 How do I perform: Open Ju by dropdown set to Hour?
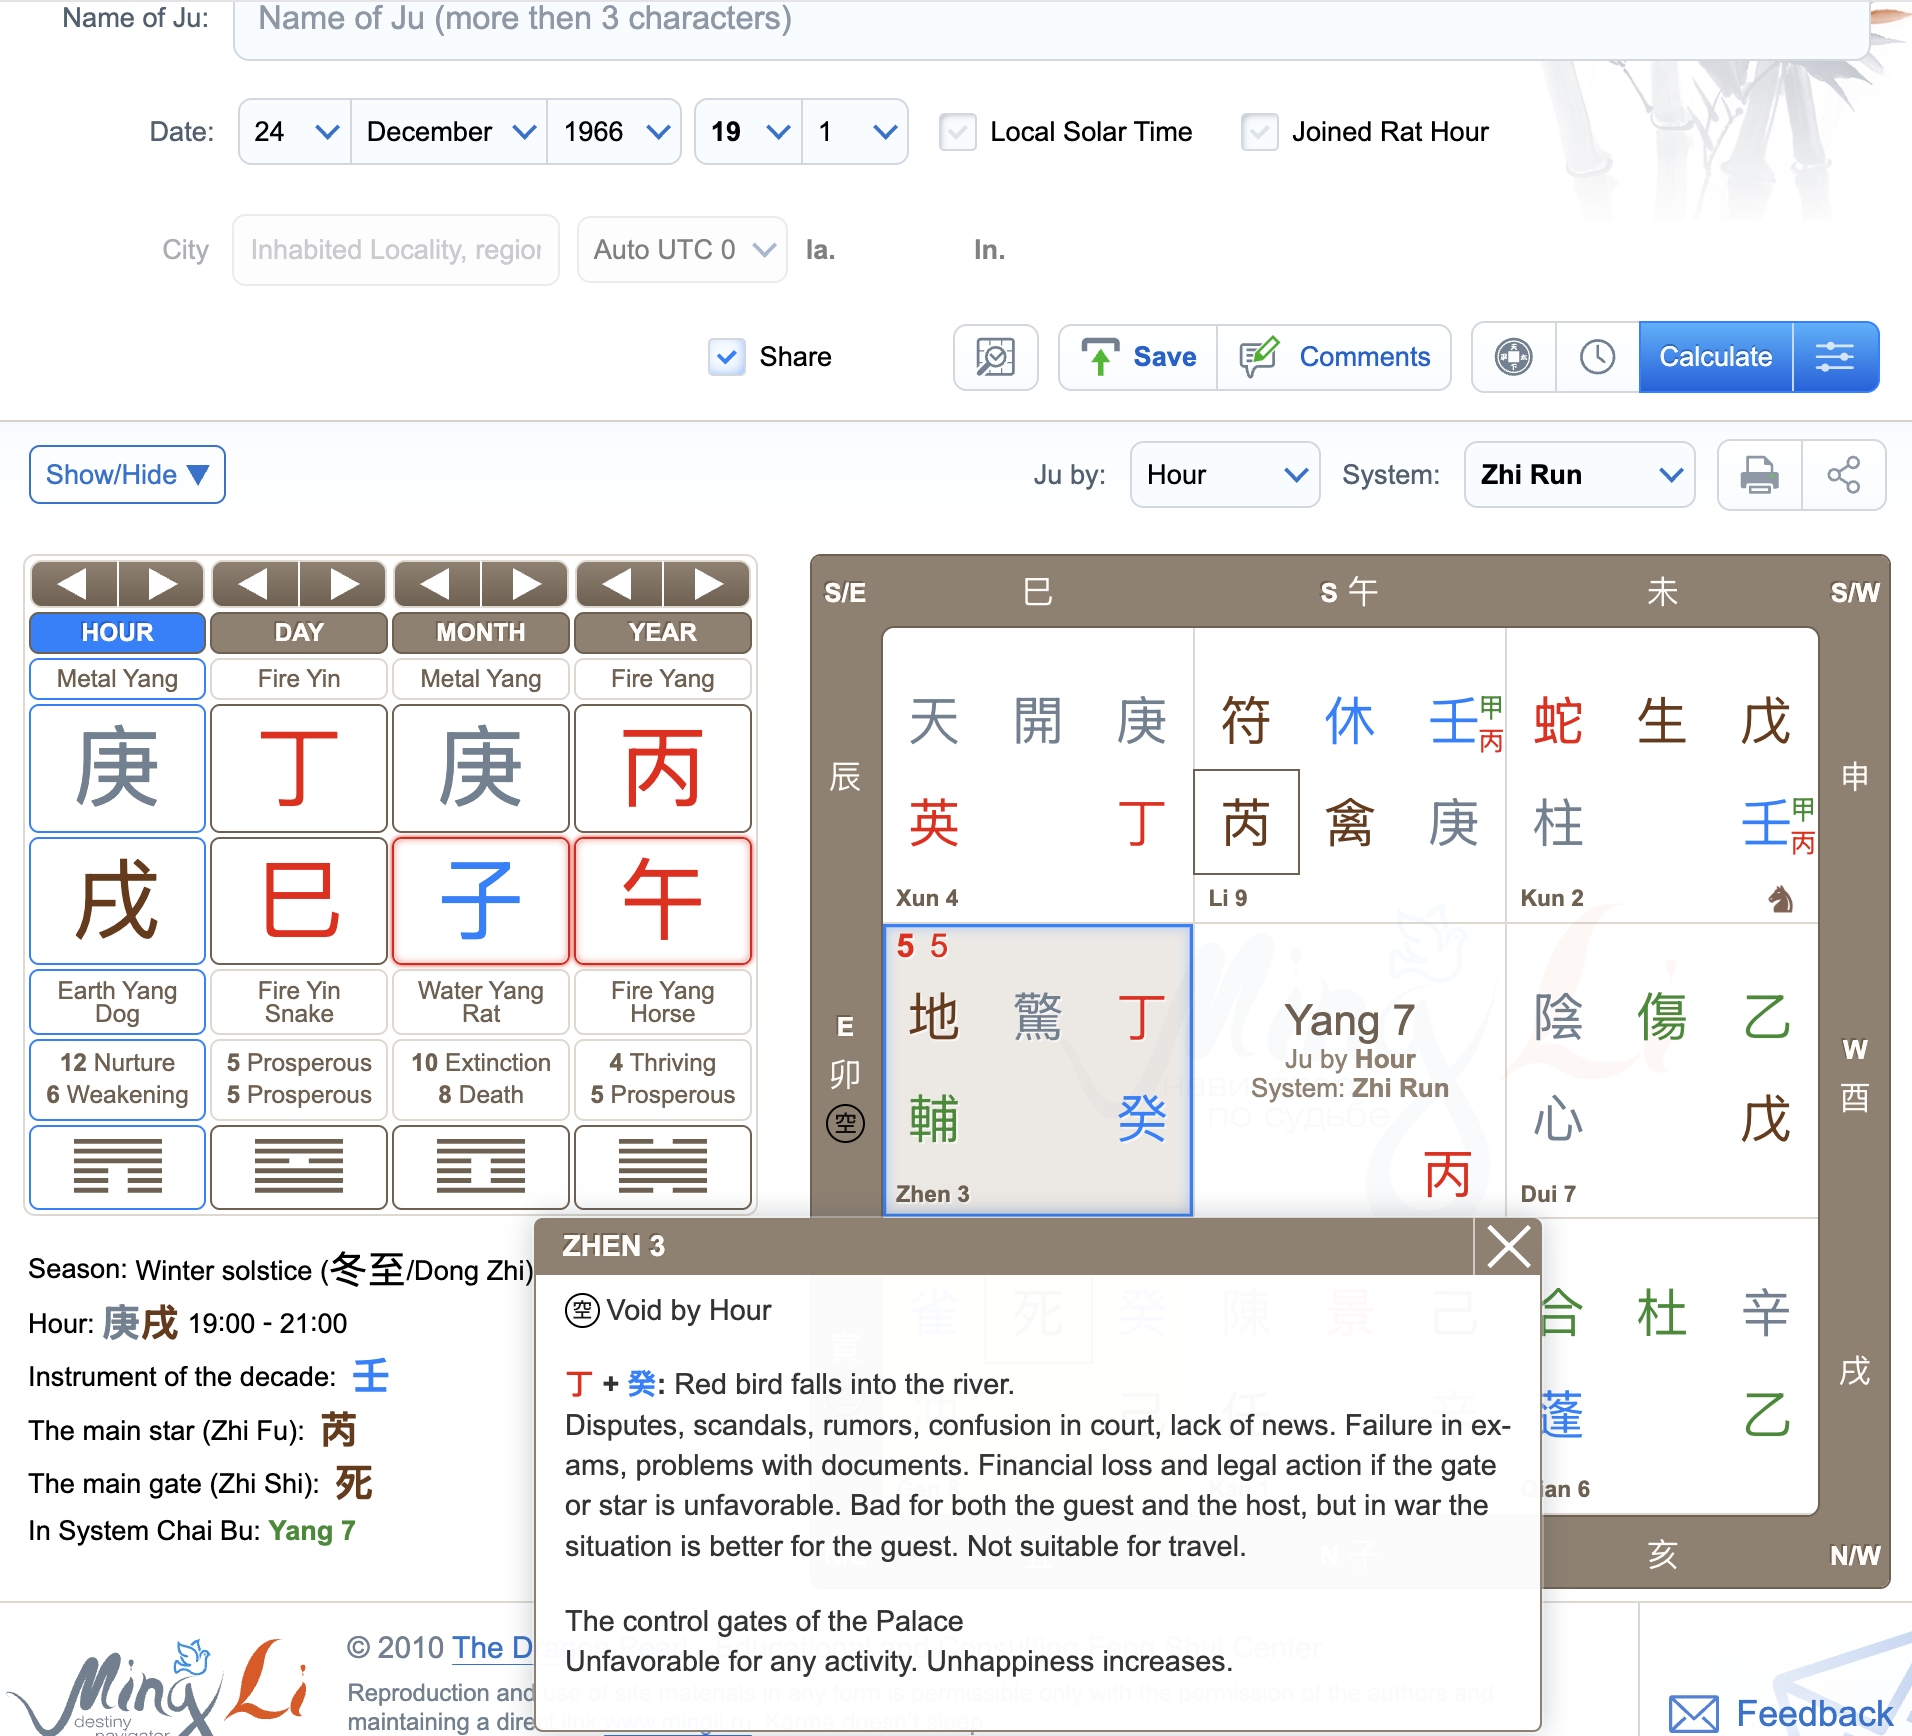coord(1225,475)
